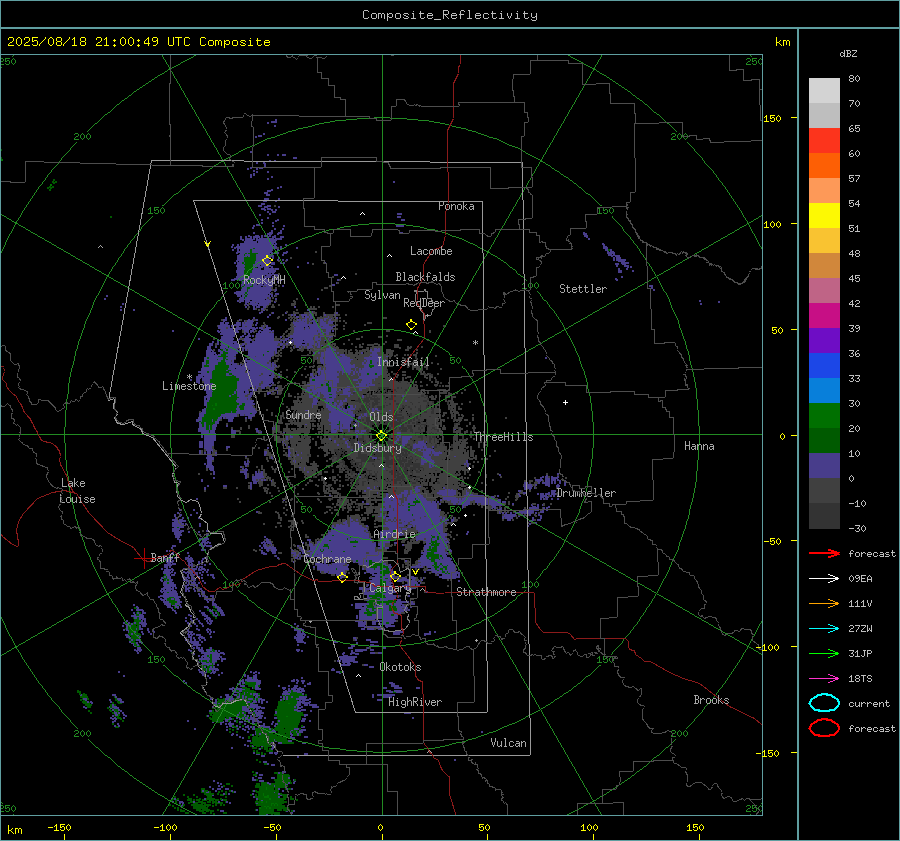Click the Hanna city label
The width and height of the screenshot is (900, 841).
(699, 446)
